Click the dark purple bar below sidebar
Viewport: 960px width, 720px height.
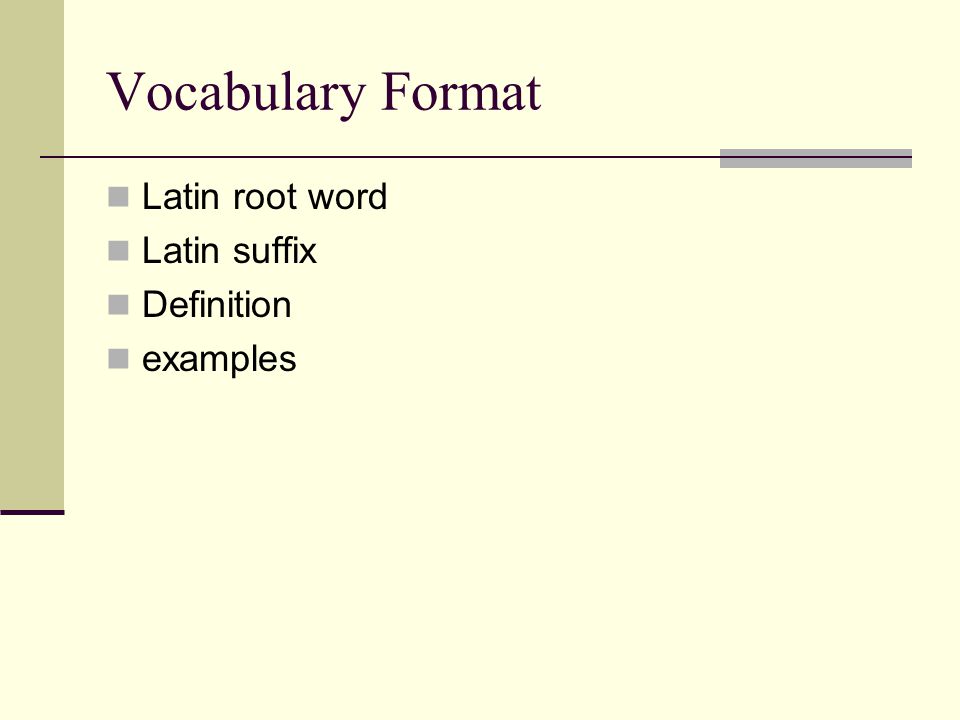pos(32,512)
